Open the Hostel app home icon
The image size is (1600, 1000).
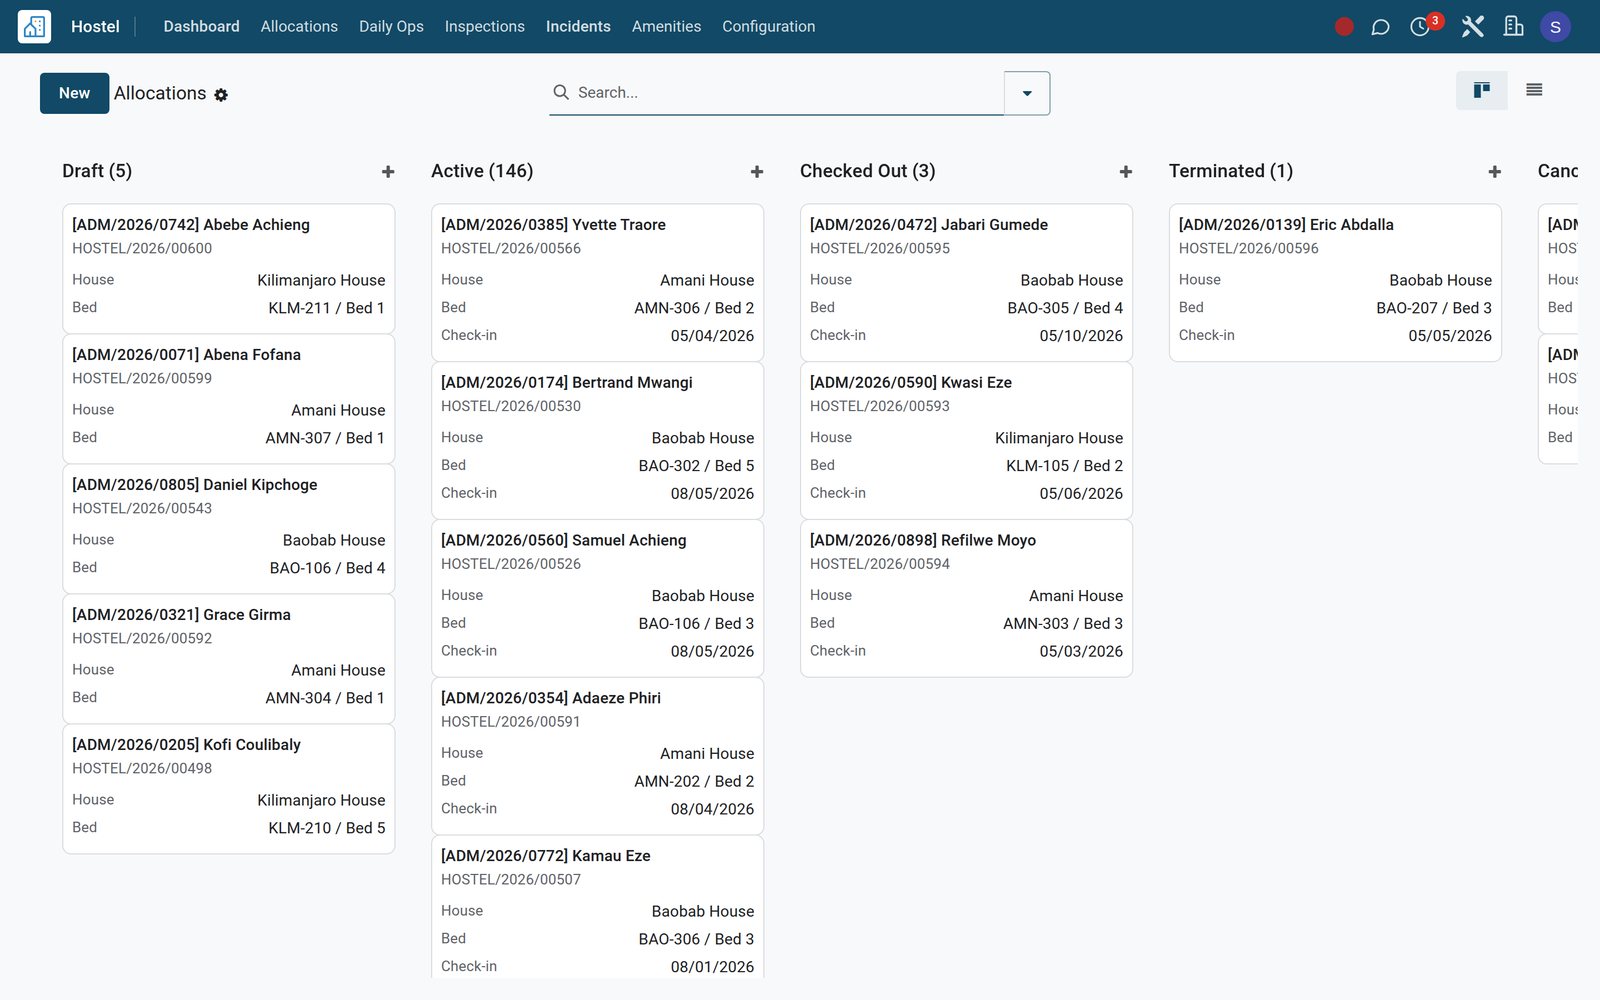tap(34, 27)
